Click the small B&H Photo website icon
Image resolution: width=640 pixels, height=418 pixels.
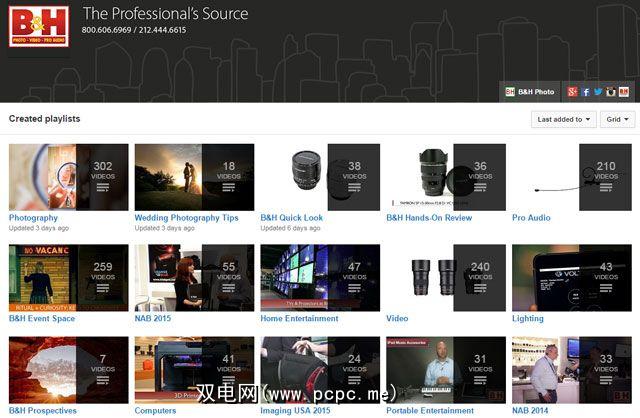click(510, 92)
